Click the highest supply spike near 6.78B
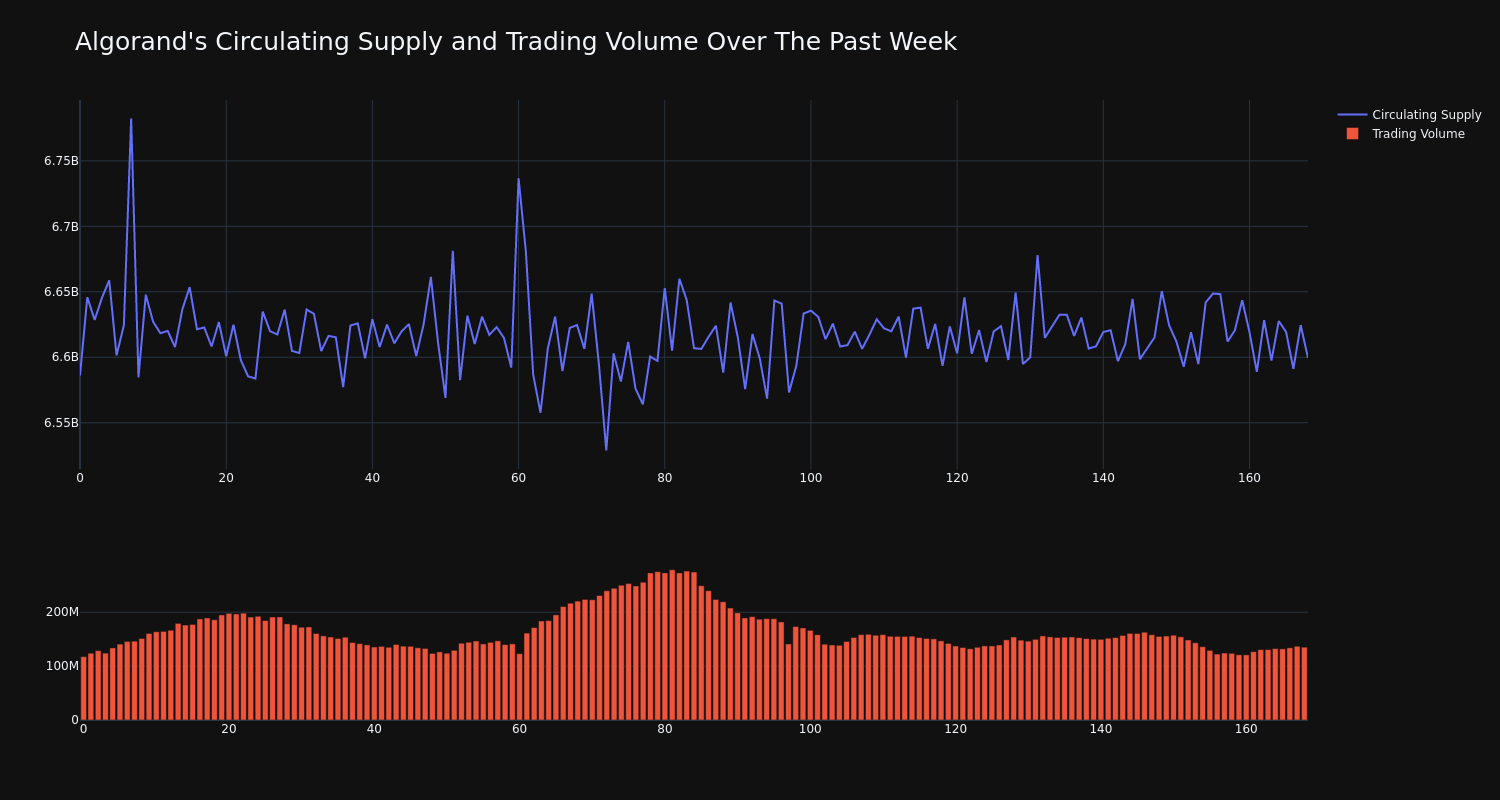Image resolution: width=1500 pixels, height=800 pixels. pyautogui.click(x=131, y=120)
